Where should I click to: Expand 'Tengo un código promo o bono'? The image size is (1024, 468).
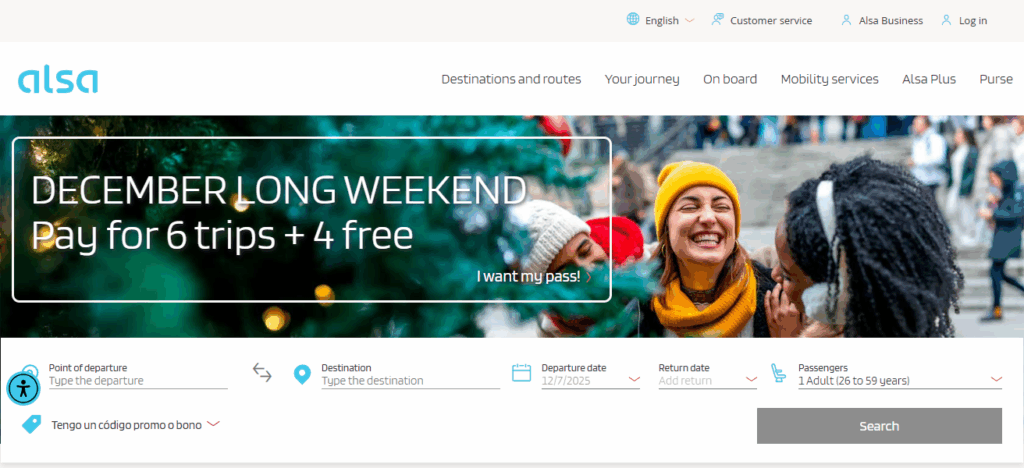pyautogui.click(x=135, y=425)
